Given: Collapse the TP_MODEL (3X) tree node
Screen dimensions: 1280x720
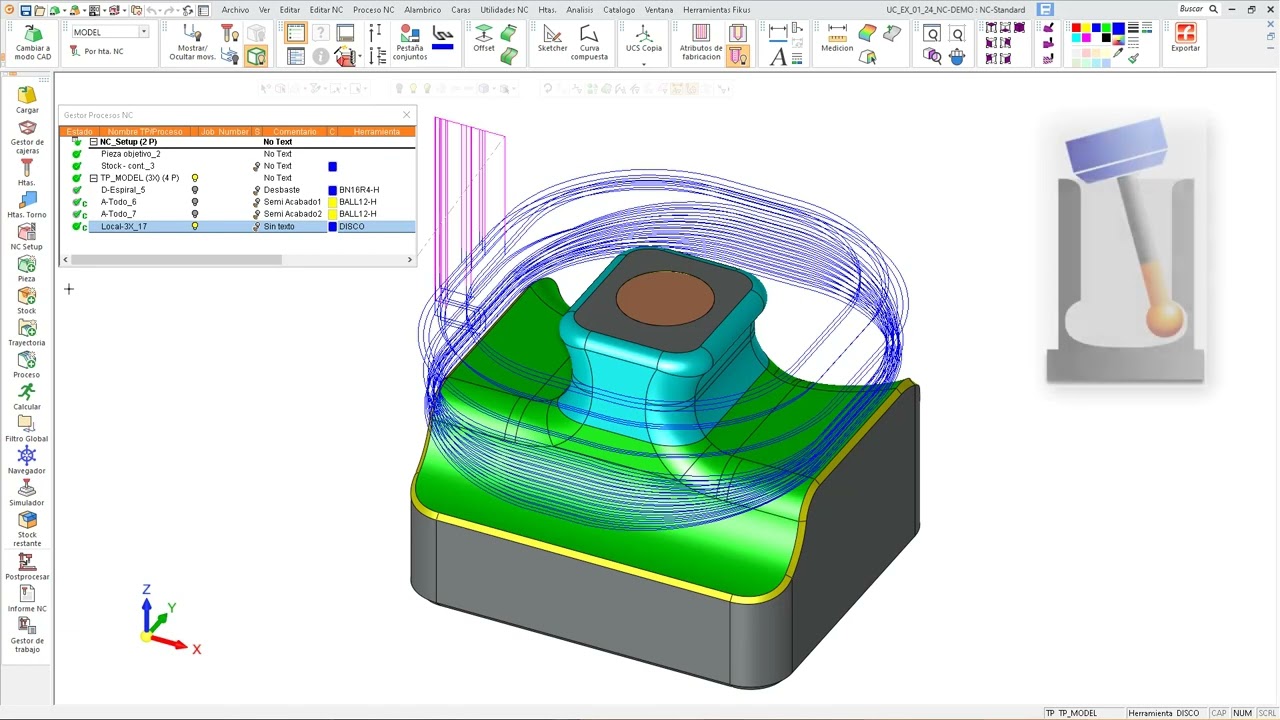Looking at the screenshot, I should coord(93,178).
